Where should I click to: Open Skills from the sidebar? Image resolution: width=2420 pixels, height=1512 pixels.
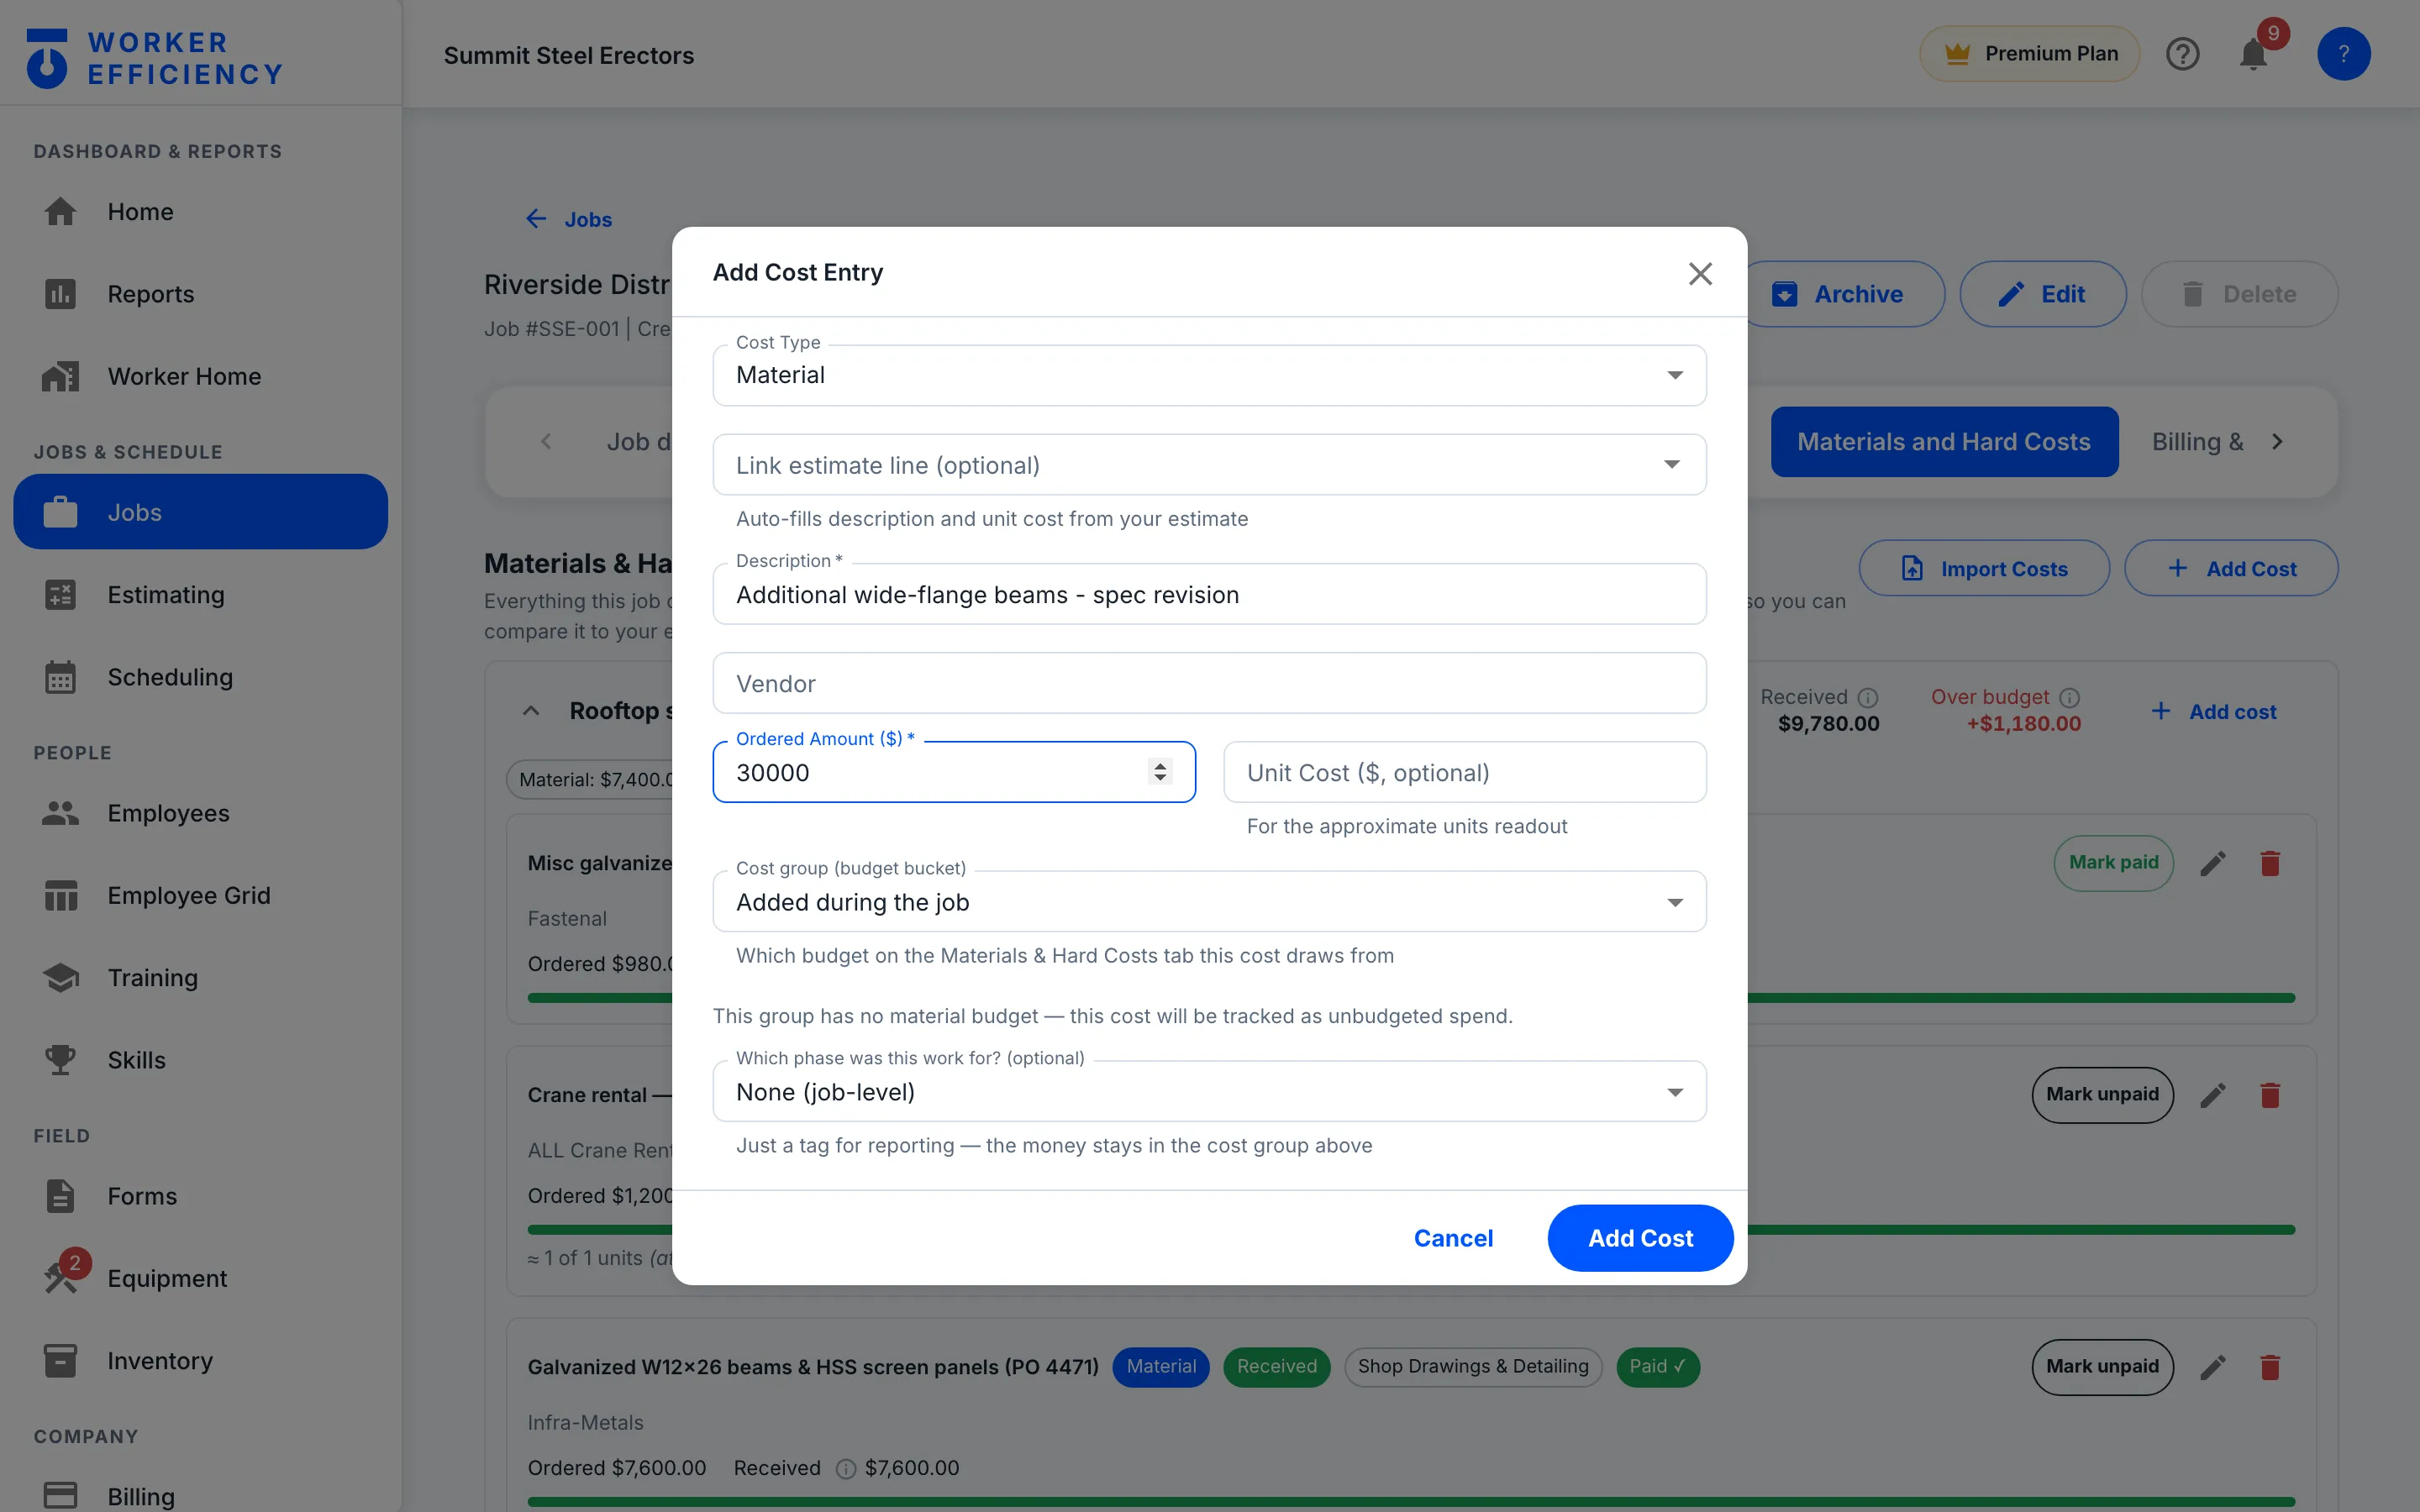click(x=200, y=1060)
